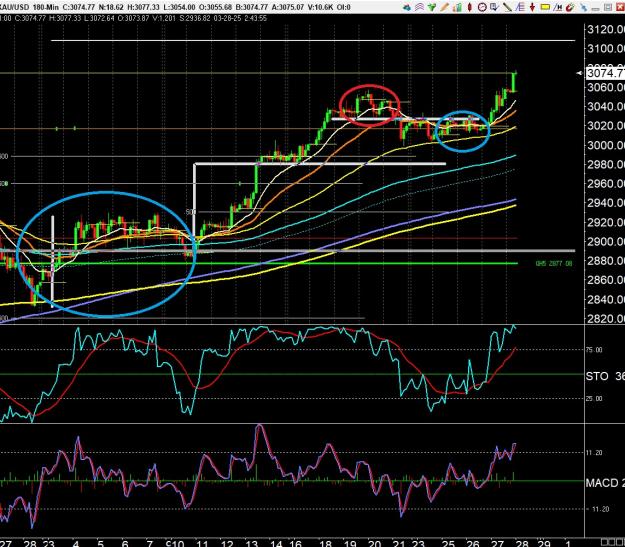The image size is (625, 547).
Task: Click the 3100.00 price axis label
Action: (x=605, y=48)
